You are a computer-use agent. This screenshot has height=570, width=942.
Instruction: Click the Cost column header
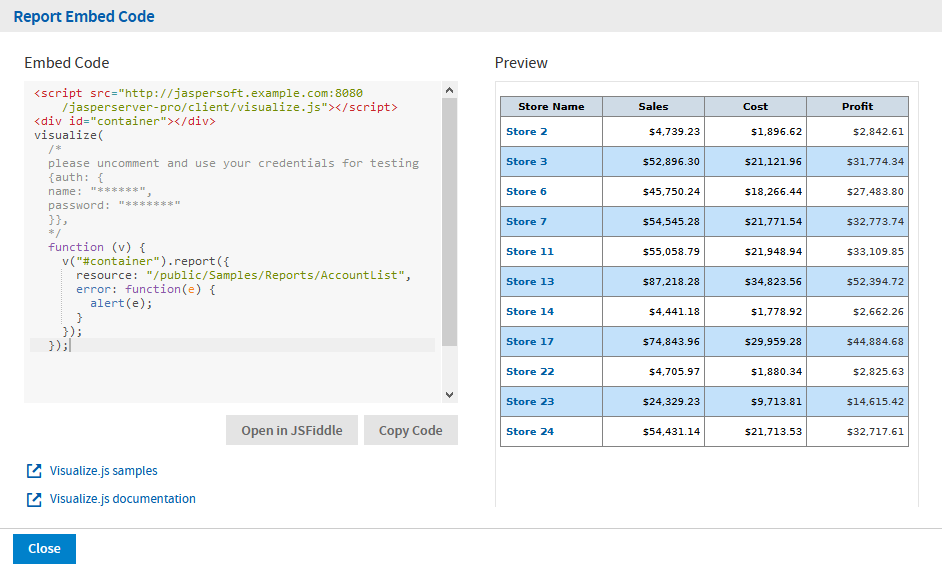pyautogui.click(x=756, y=106)
